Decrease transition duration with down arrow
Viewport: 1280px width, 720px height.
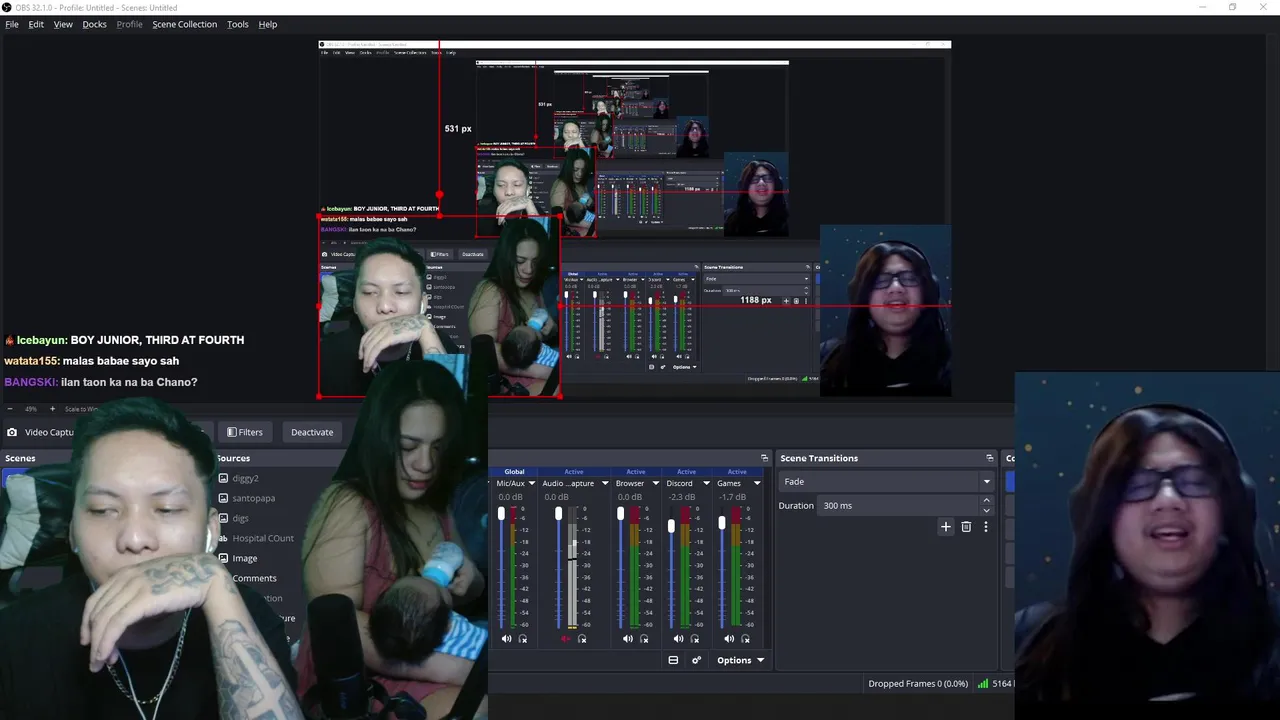[x=986, y=510]
